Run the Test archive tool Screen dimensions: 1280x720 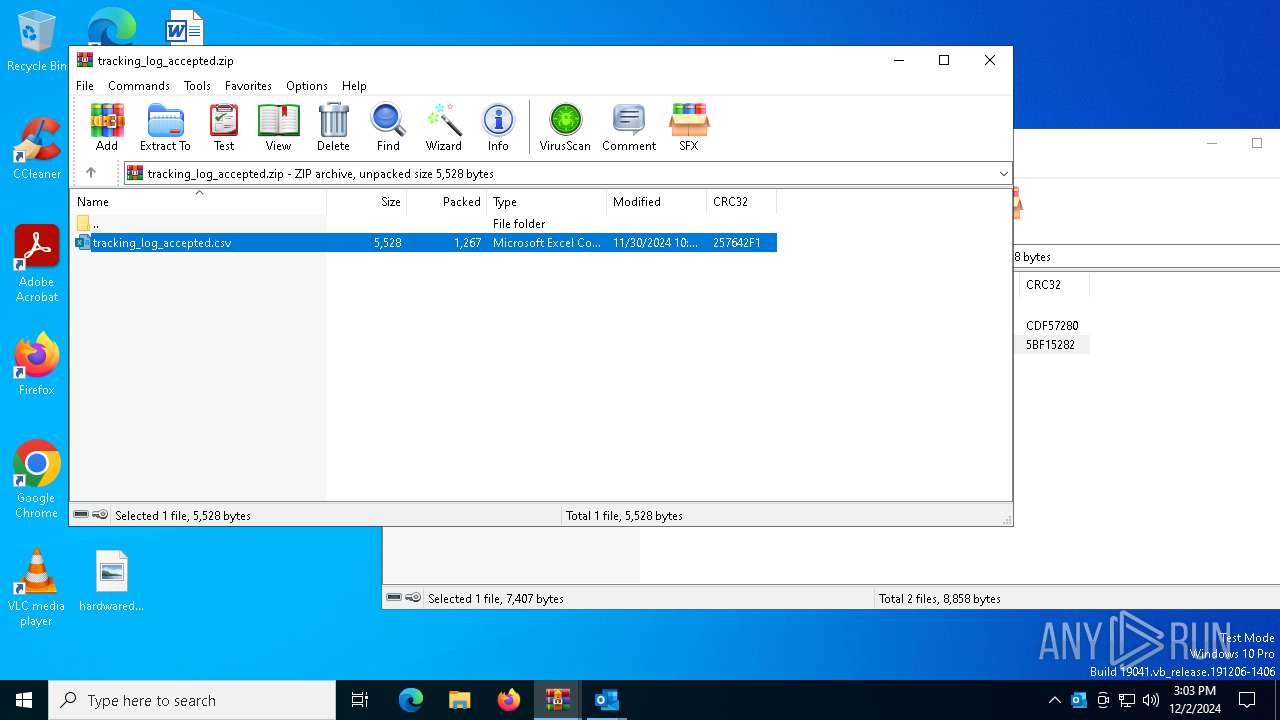(x=224, y=127)
